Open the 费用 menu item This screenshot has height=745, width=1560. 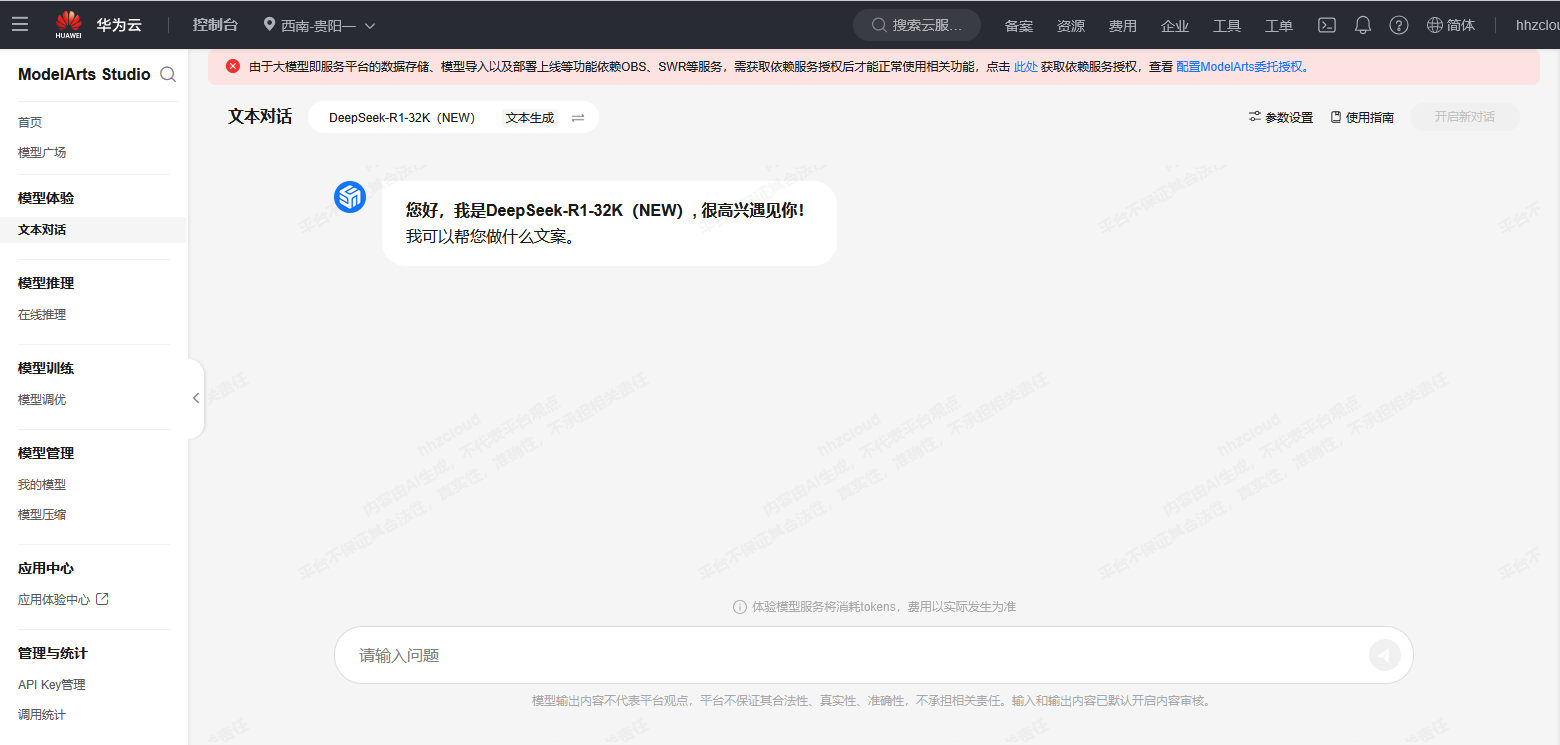[1123, 26]
